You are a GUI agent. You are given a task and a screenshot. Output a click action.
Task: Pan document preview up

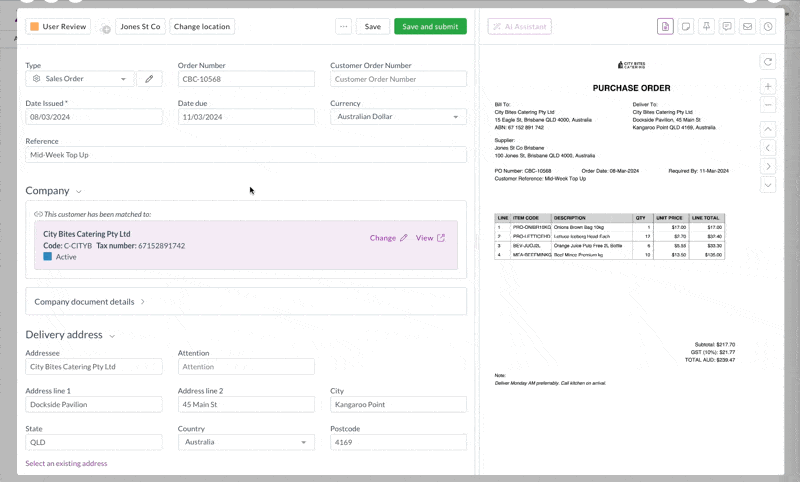768,130
